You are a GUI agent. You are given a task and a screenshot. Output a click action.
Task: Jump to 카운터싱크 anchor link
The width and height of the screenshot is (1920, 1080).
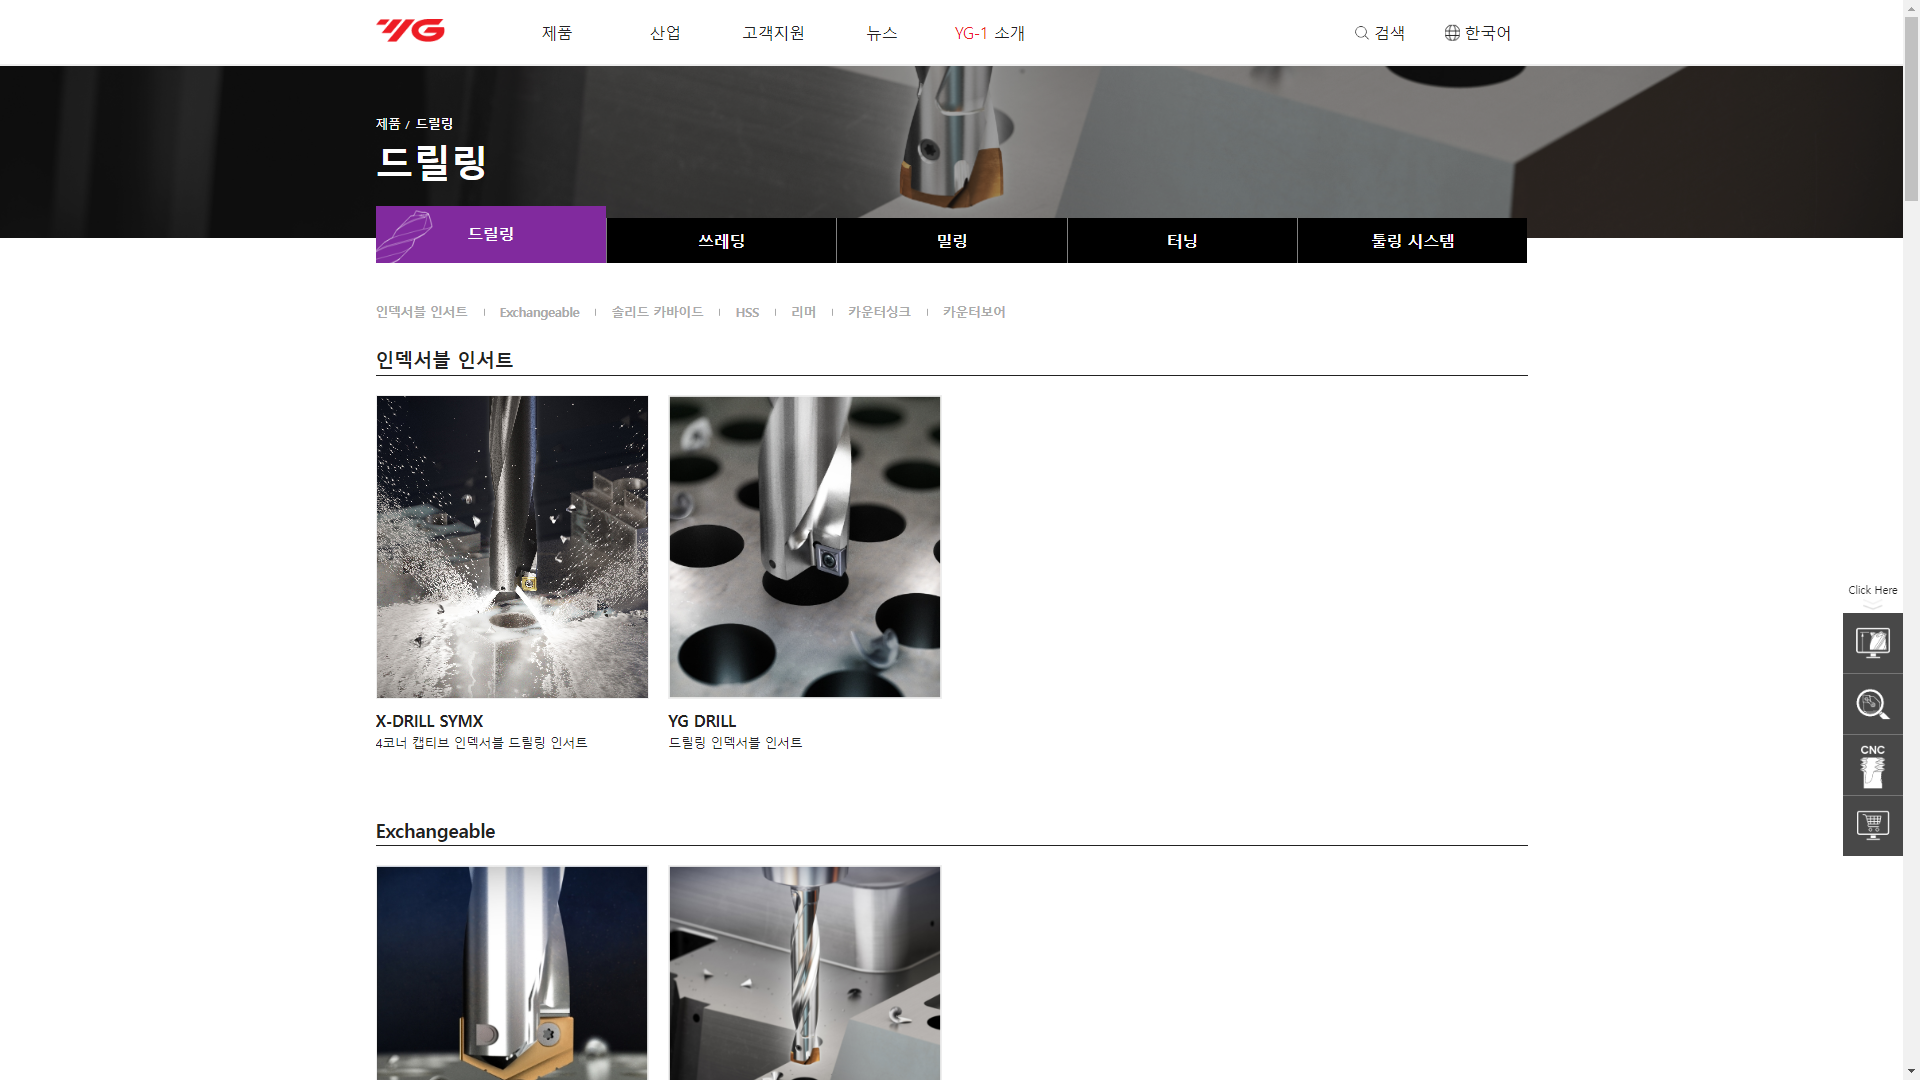point(879,312)
